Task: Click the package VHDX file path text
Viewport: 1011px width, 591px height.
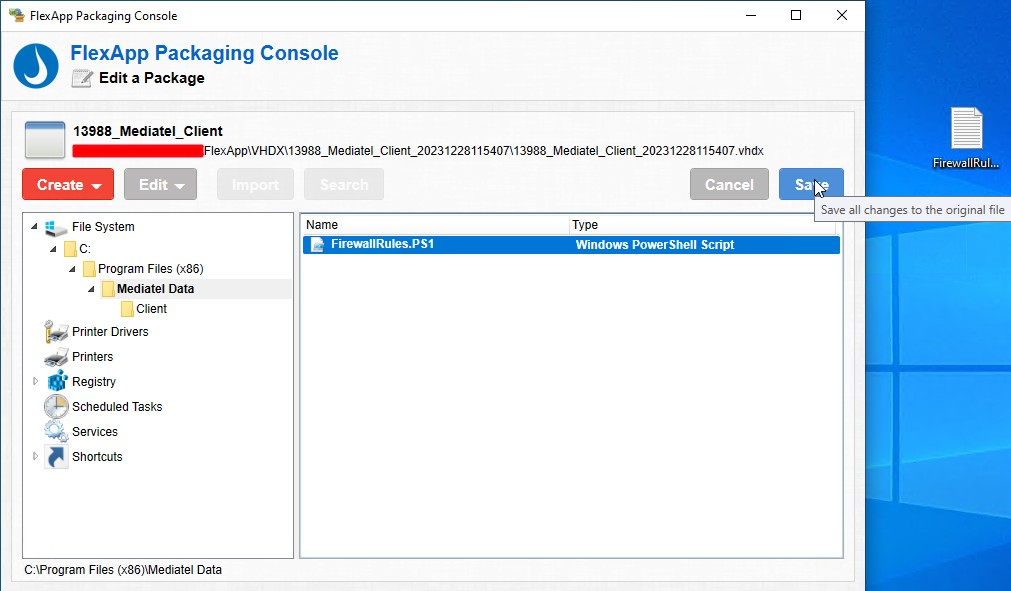Action: click(x=484, y=151)
